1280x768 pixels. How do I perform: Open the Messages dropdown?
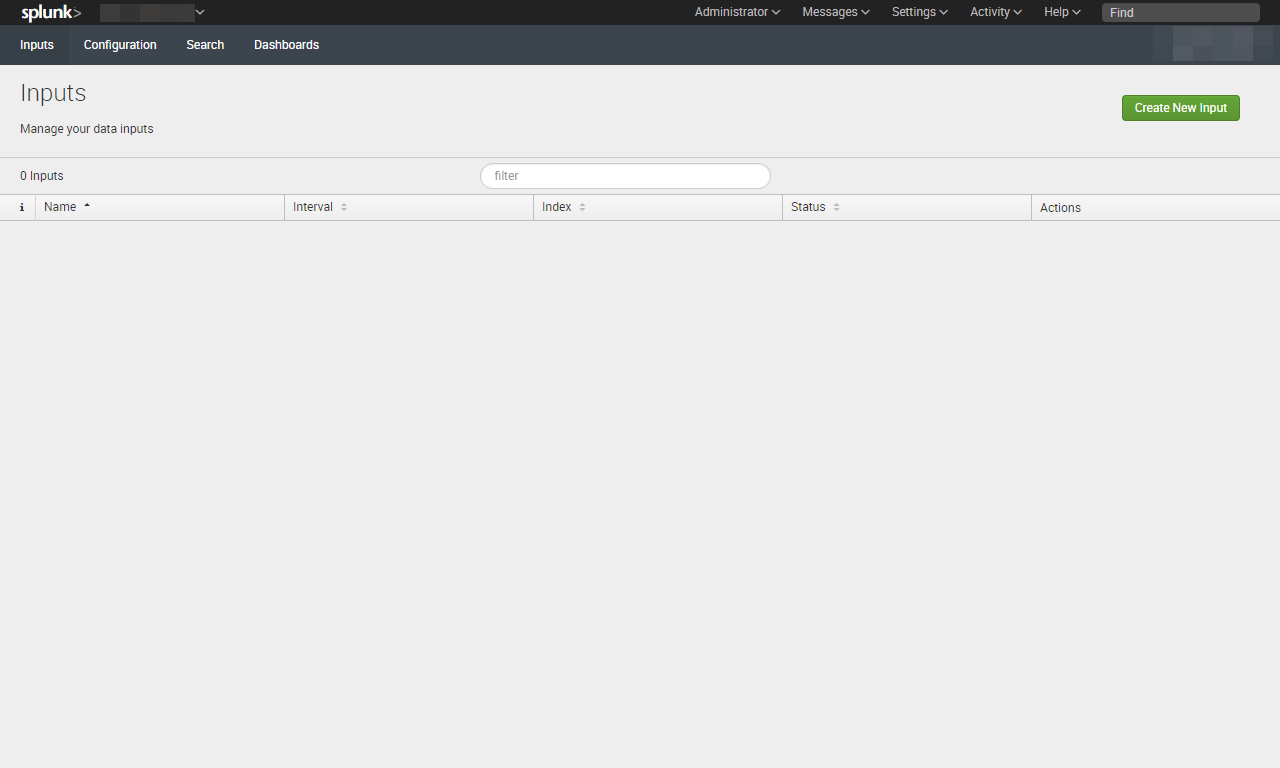pos(835,12)
